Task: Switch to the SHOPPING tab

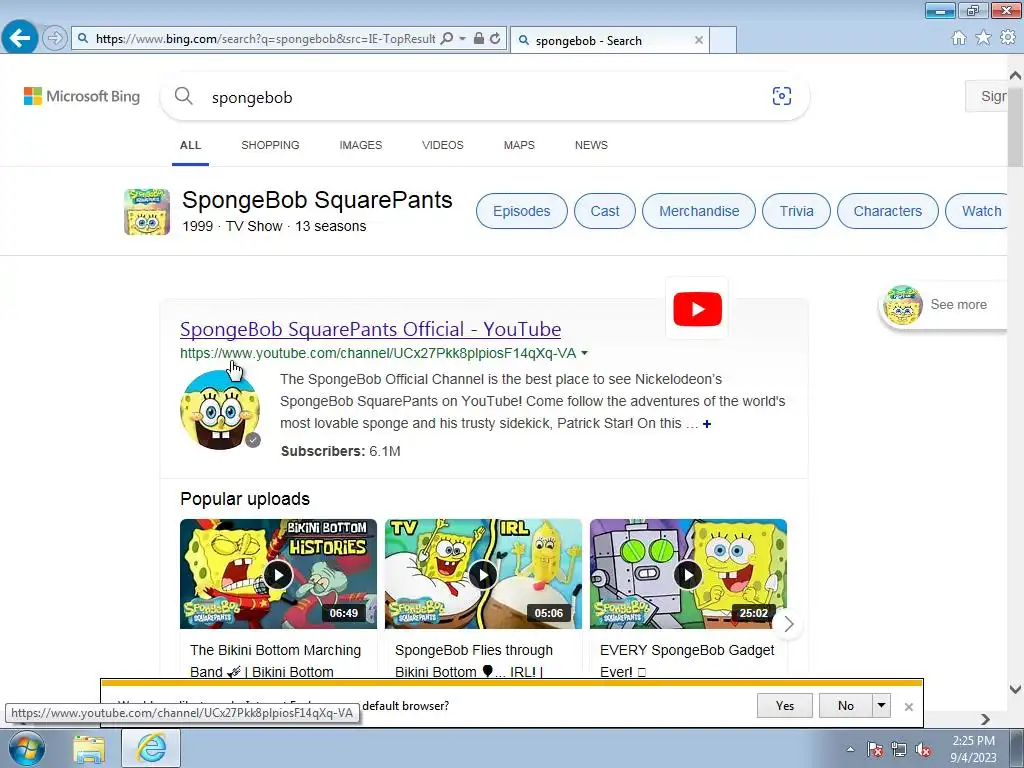Action: (270, 145)
